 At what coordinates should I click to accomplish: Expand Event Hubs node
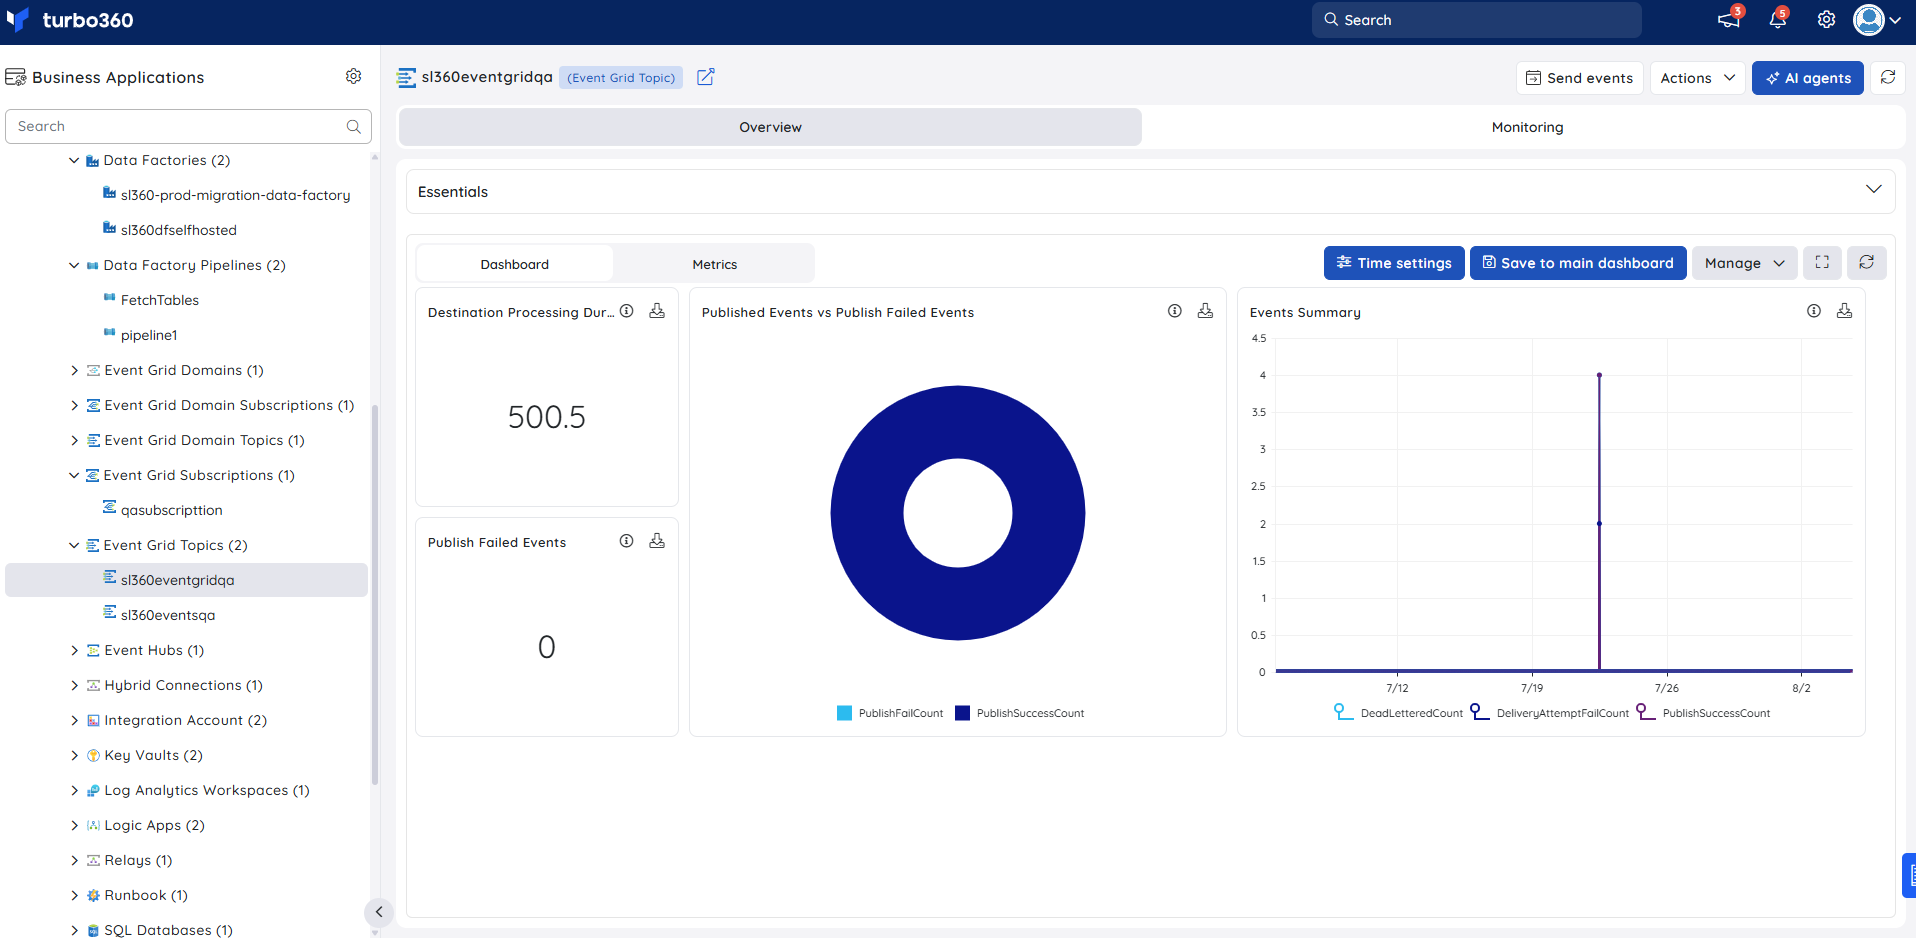click(74, 650)
